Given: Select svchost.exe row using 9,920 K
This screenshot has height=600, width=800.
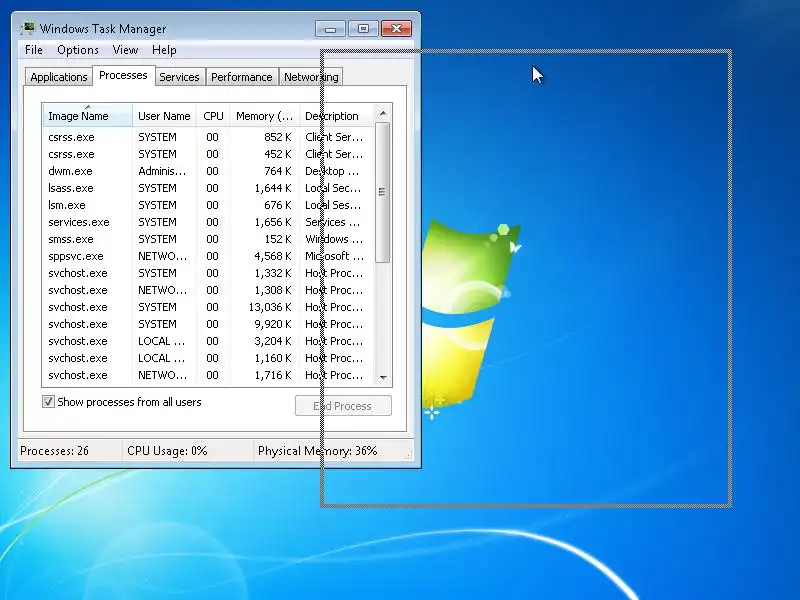Looking at the screenshot, I should [x=208, y=324].
